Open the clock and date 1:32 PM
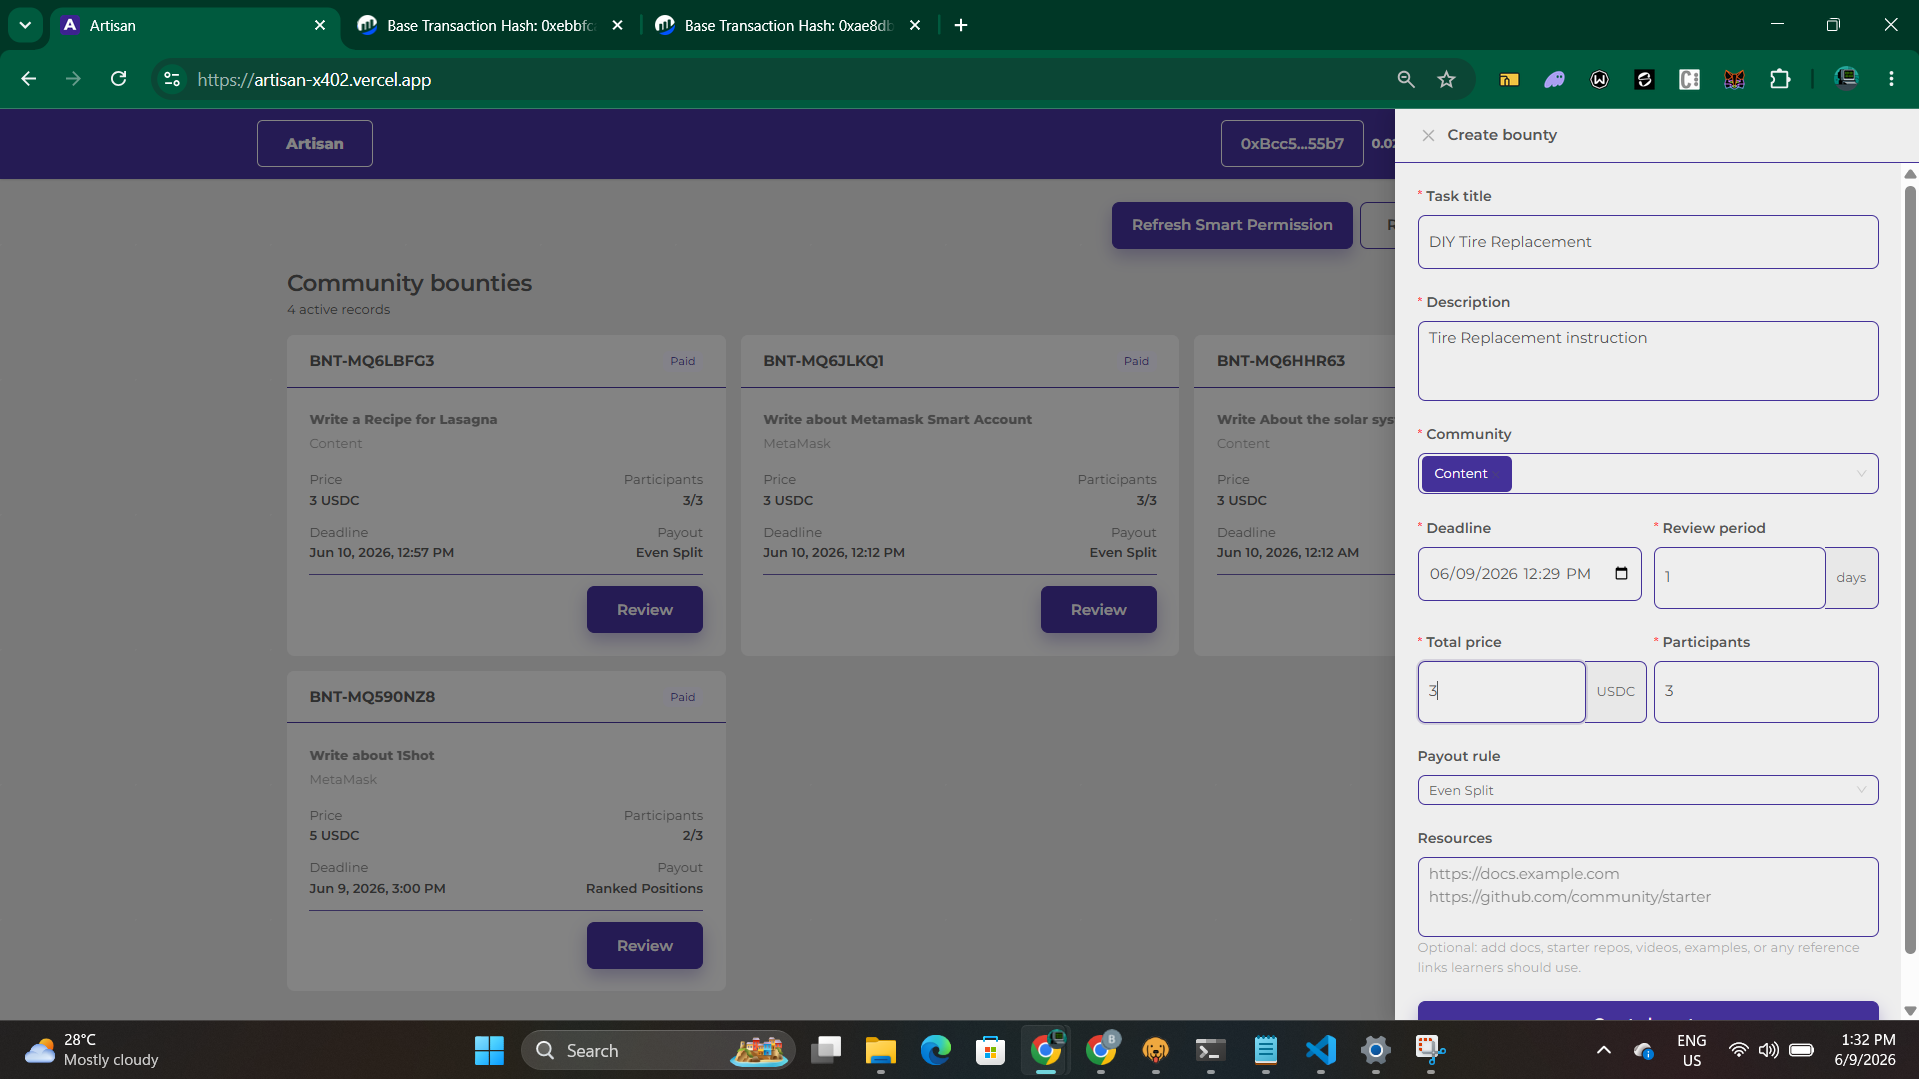Image resolution: width=1919 pixels, height=1079 pixels. tap(1865, 1050)
